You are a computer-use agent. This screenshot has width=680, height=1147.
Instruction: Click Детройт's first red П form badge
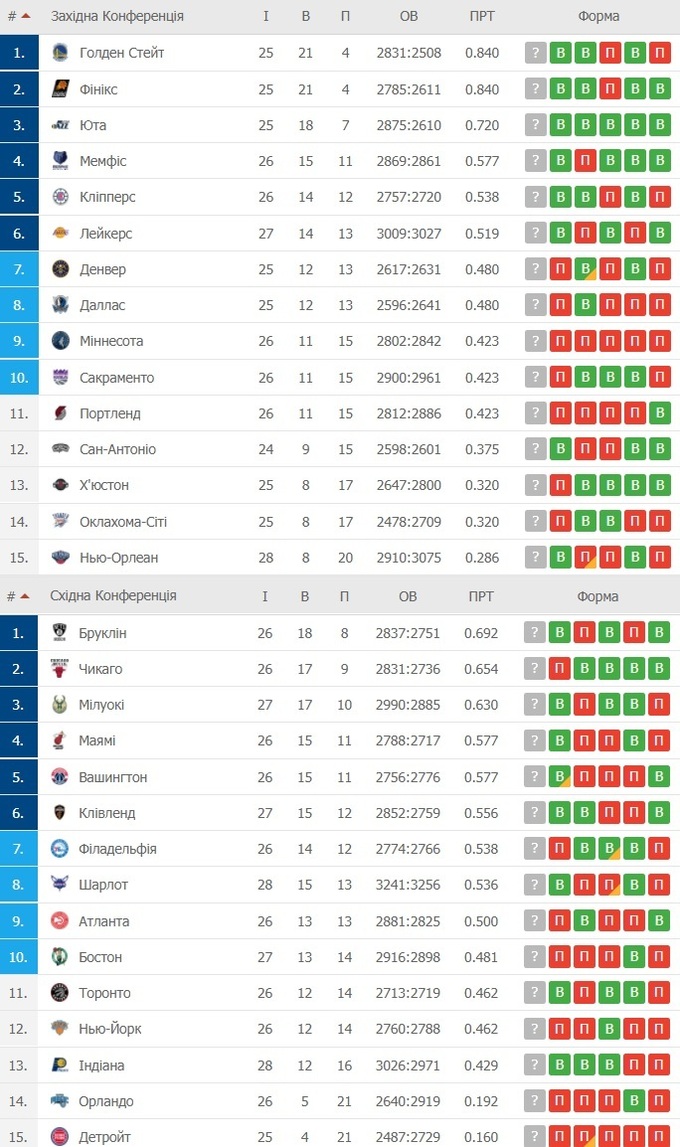click(x=560, y=1137)
